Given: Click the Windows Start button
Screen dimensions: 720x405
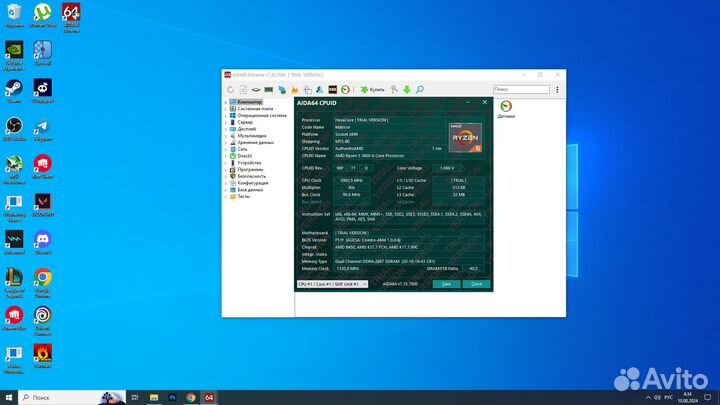Looking at the screenshot, I should 9,396.
